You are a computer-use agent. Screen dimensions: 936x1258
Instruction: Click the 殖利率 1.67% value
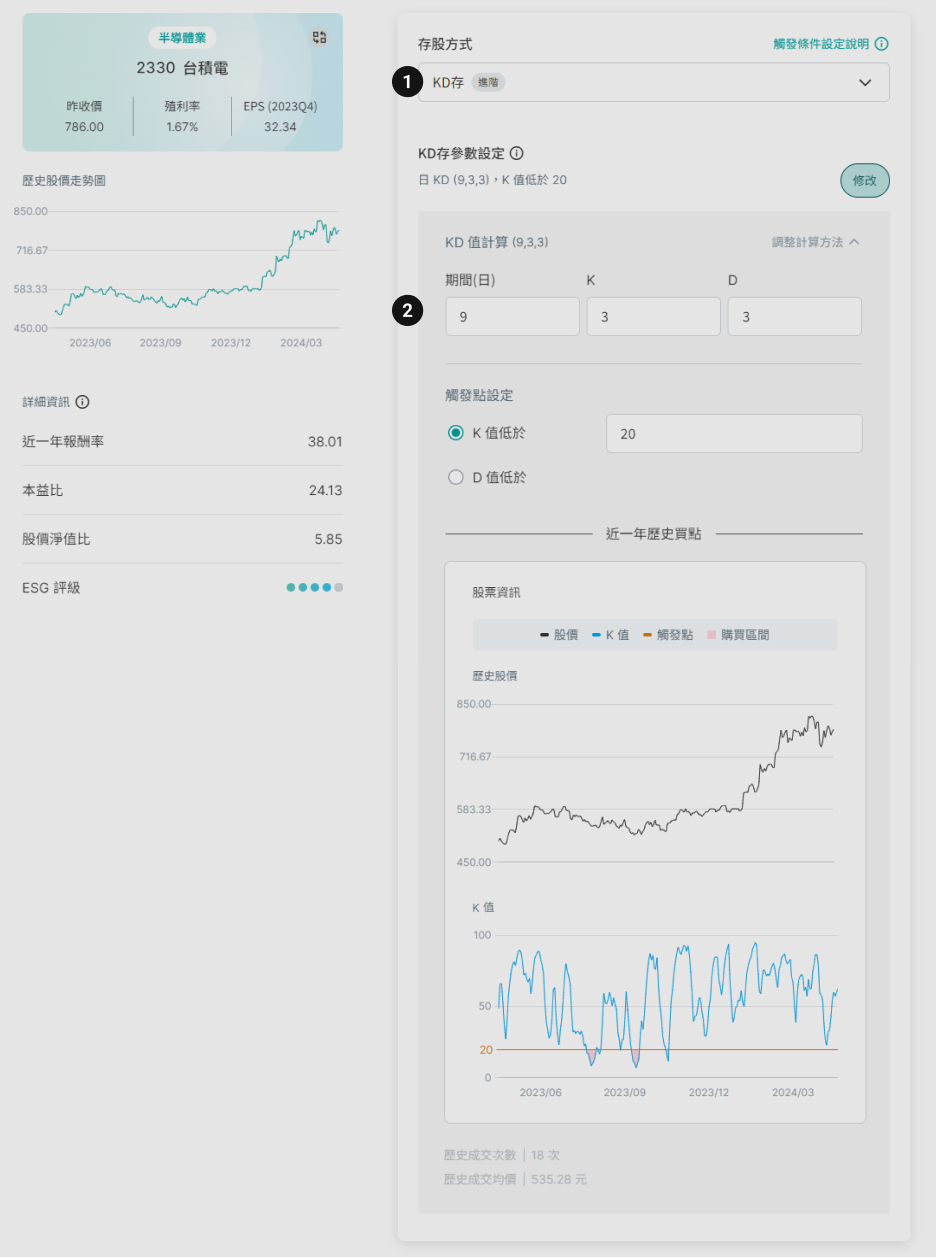point(182,127)
